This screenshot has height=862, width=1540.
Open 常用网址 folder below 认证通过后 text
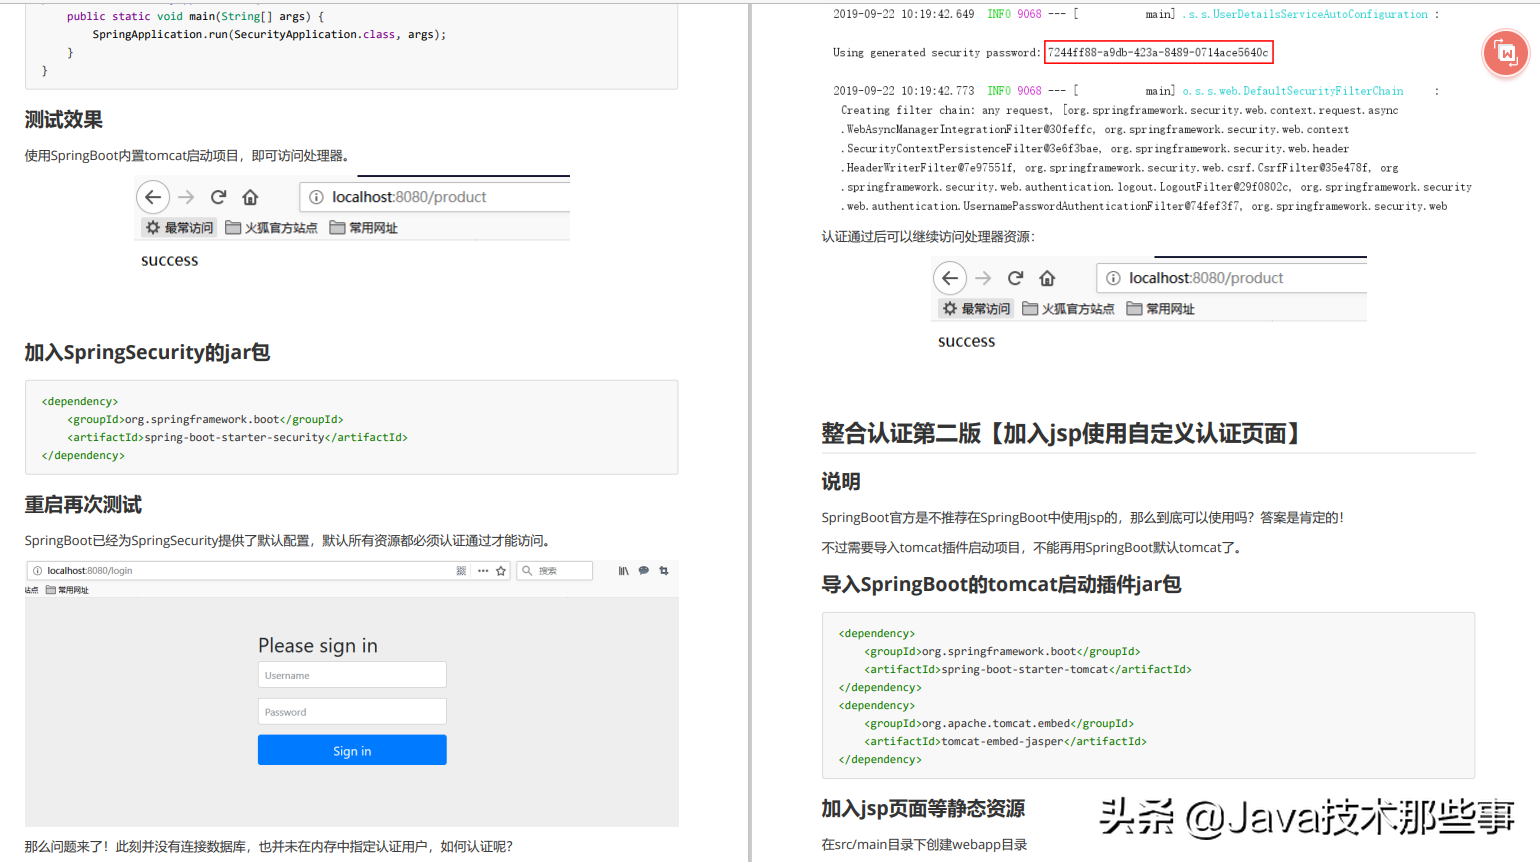tap(1160, 309)
